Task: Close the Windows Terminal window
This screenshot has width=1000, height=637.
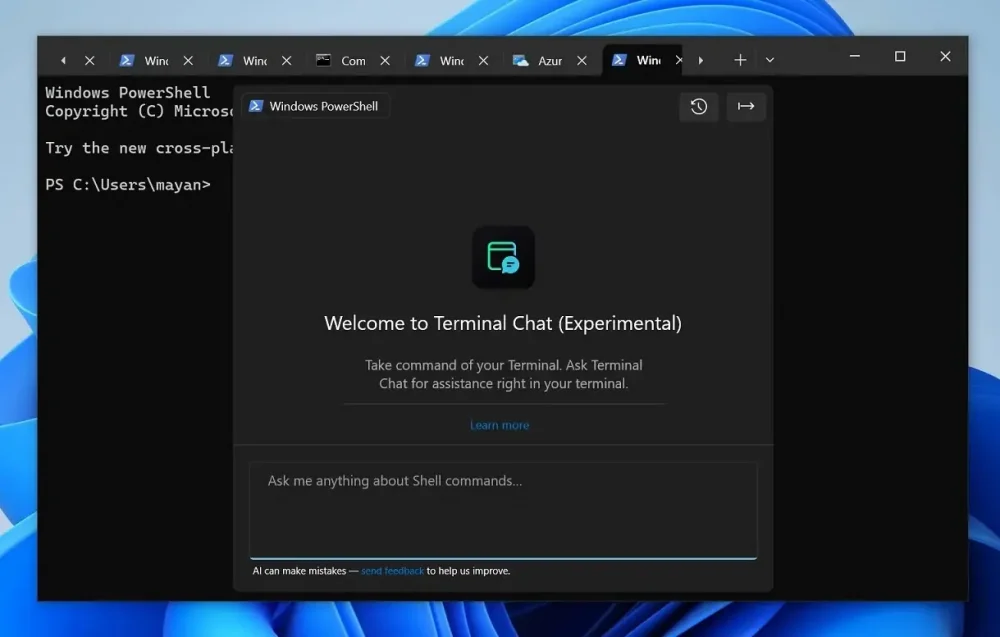Action: click(x=945, y=57)
